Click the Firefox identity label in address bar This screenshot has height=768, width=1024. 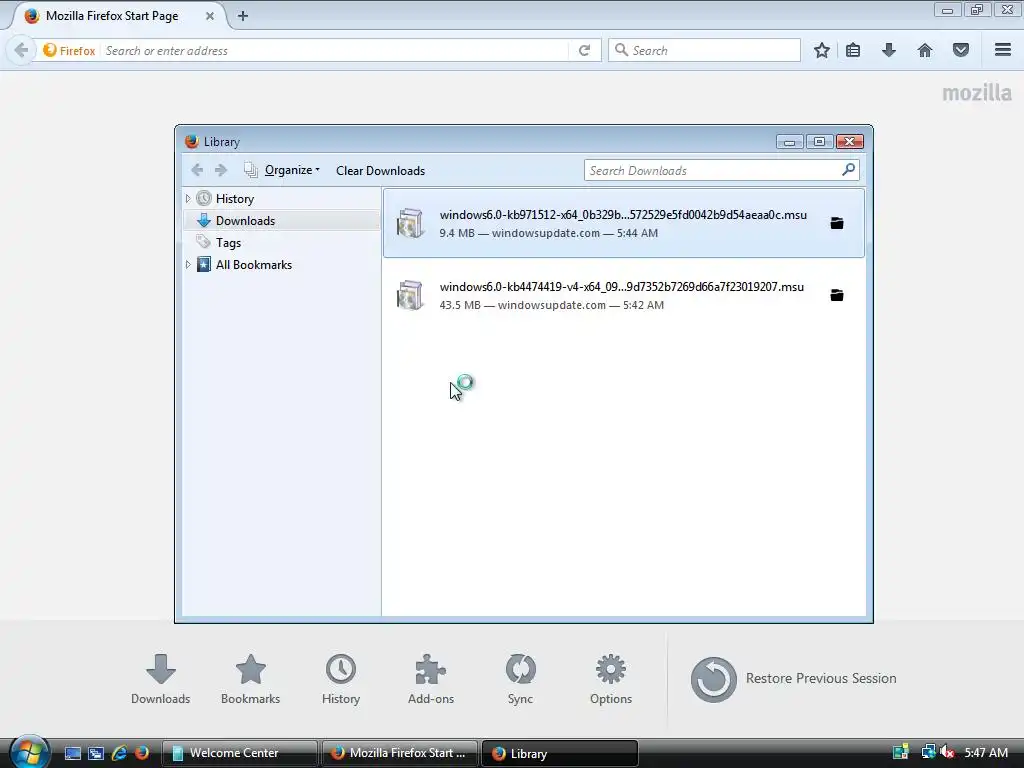click(69, 50)
